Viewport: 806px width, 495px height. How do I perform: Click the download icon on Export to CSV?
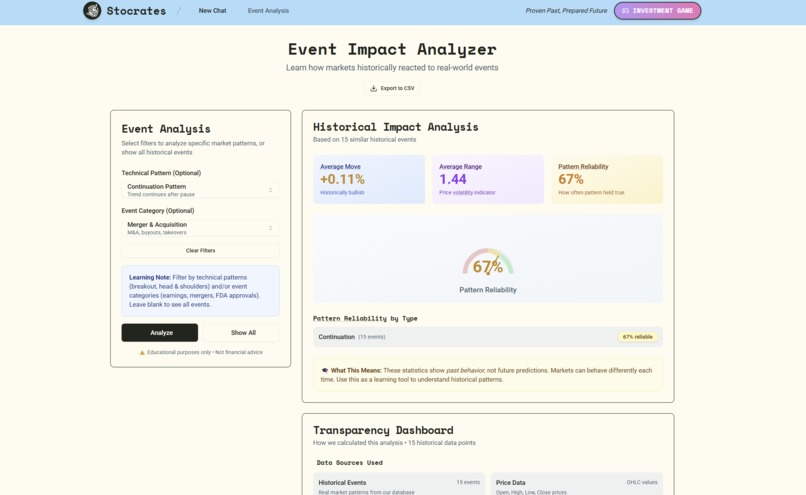tap(374, 88)
